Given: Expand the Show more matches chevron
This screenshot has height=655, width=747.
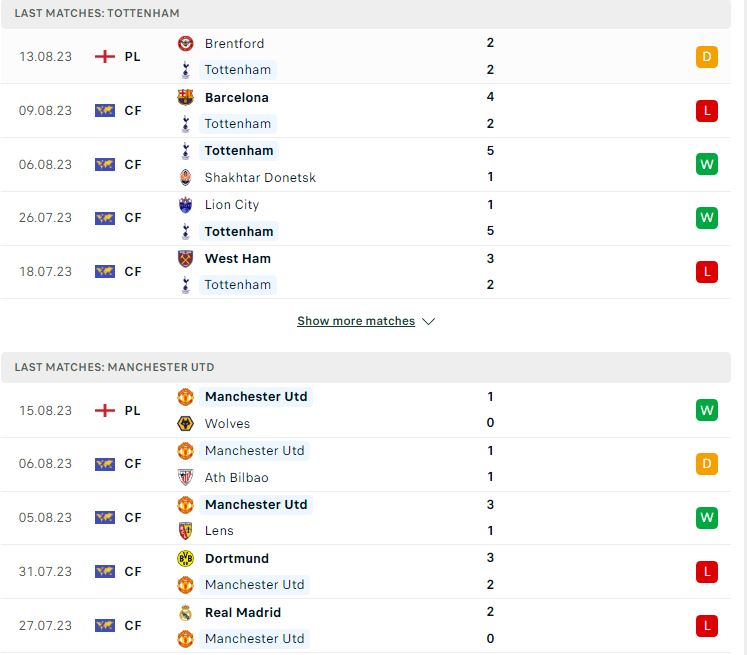Looking at the screenshot, I should 428,322.
